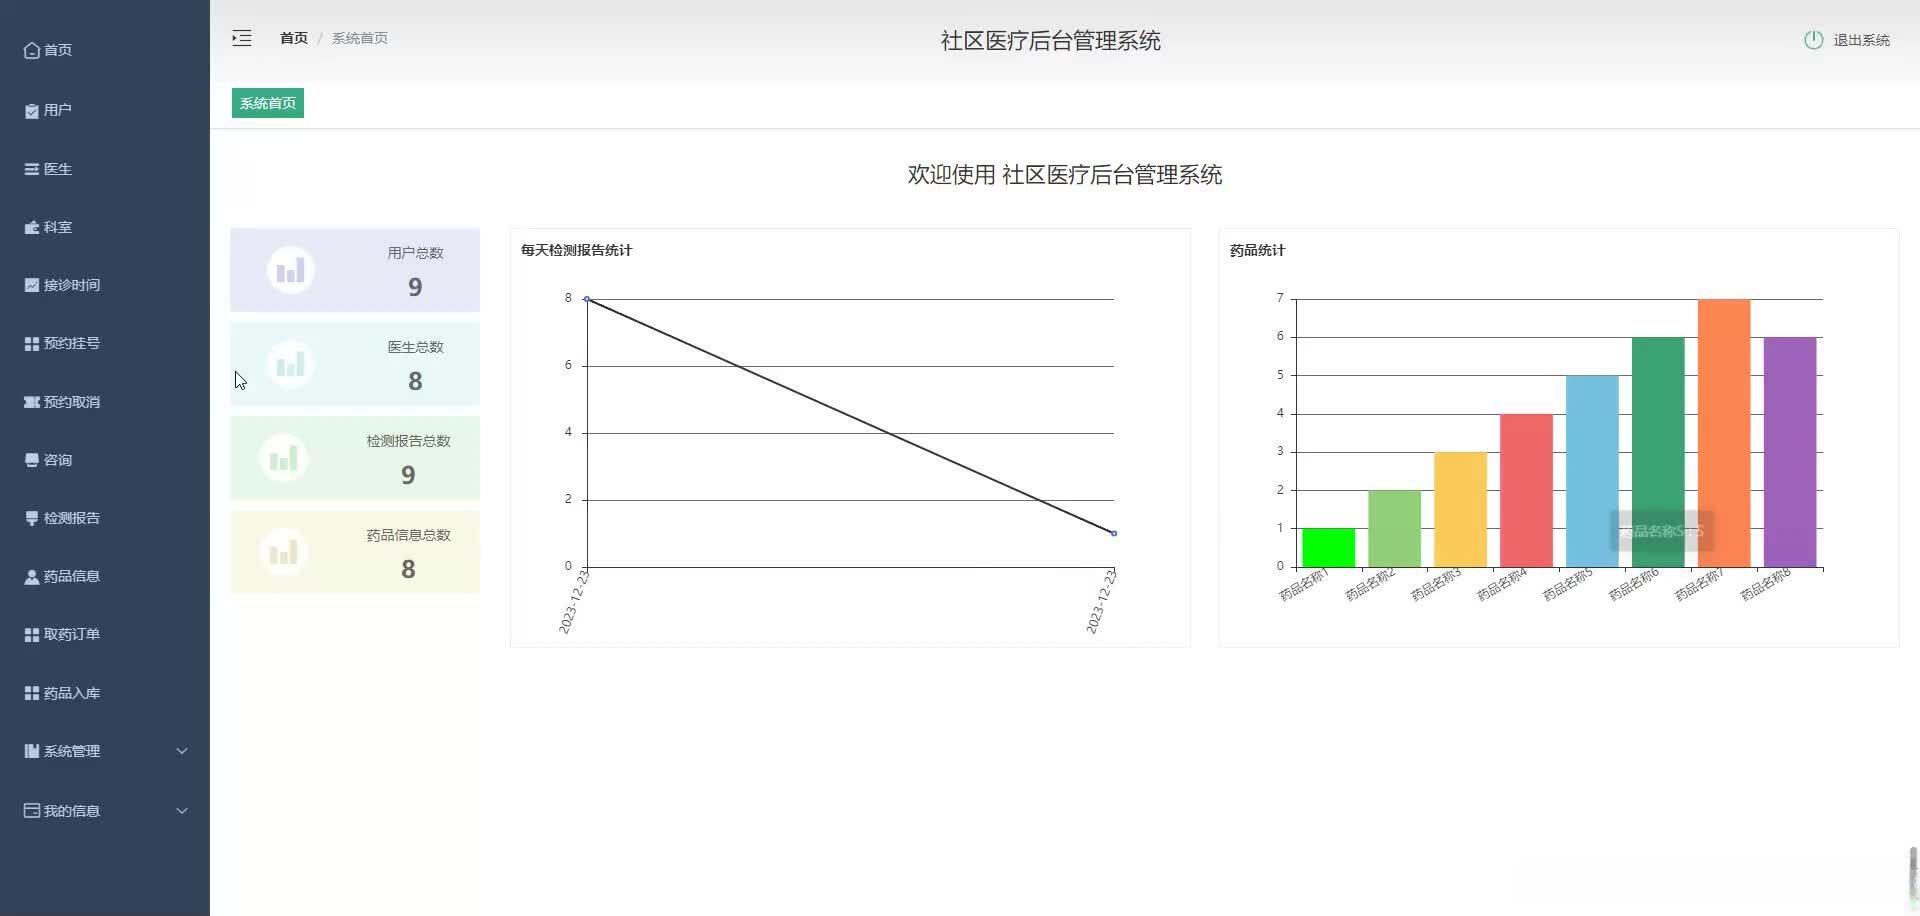
Task: Click the light blue 药品名称5 bar
Action: coord(1592,472)
